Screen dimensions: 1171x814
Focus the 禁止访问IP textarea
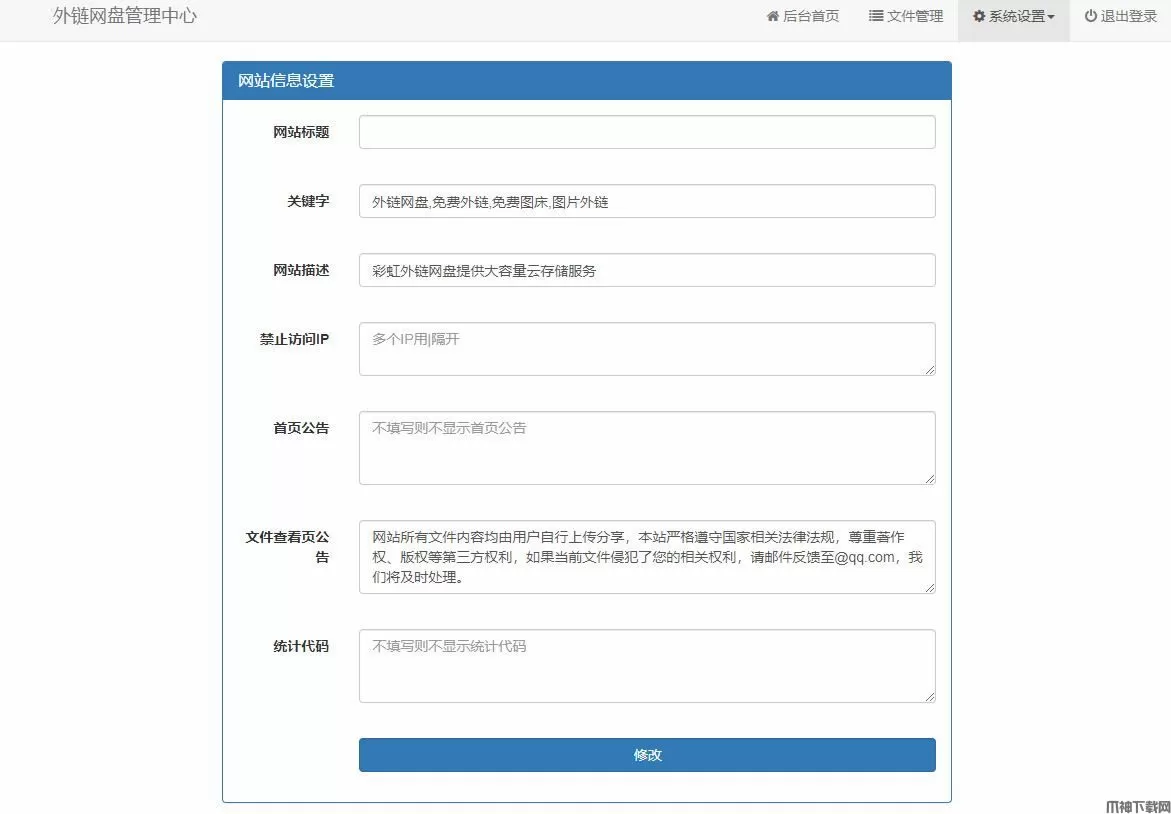coord(647,349)
